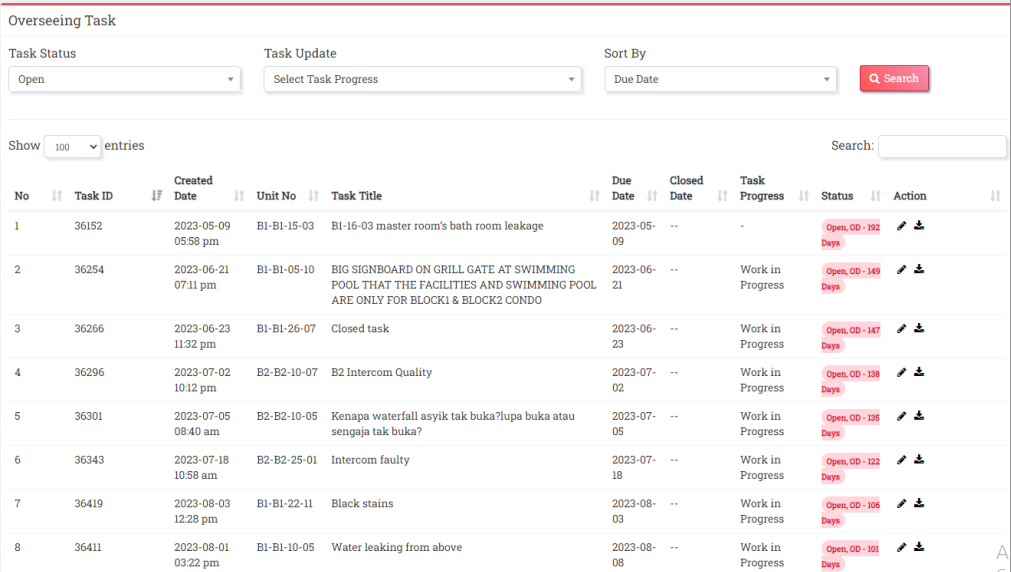
Task: Click in the table Search input field
Action: (942, 146)
